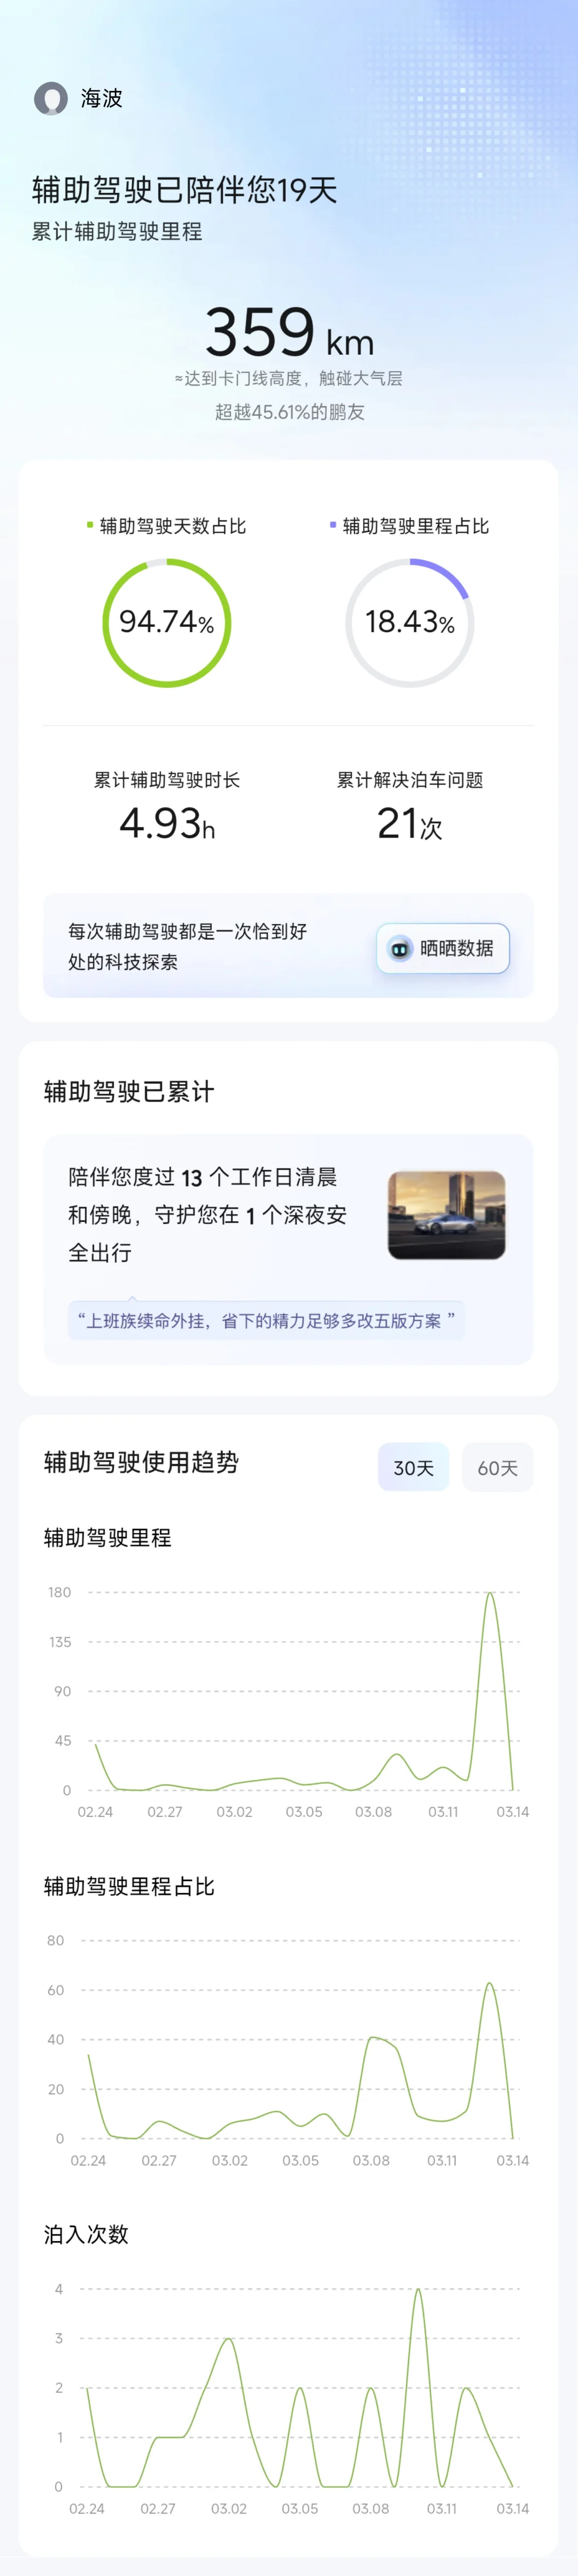Tap the 辅助驾驶使用趋势 section heading

pos(141,1462)
